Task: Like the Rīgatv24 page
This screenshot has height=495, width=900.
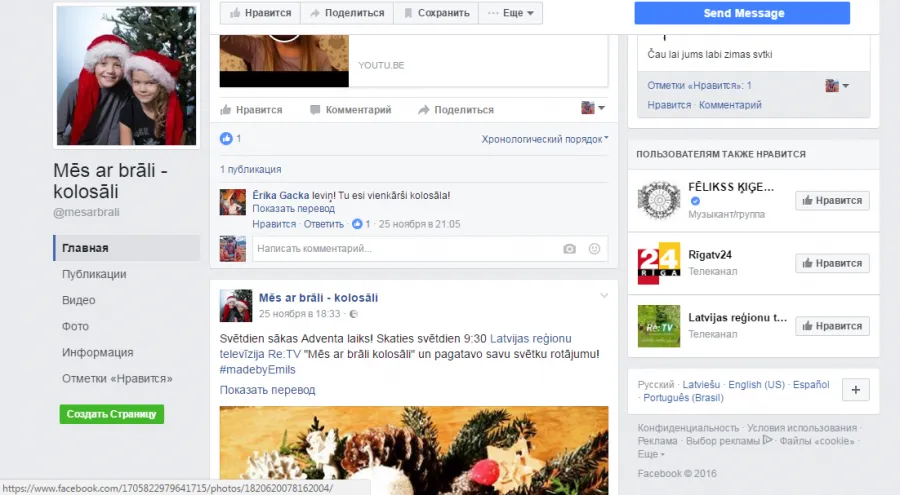Action: (x=832, y=263)
